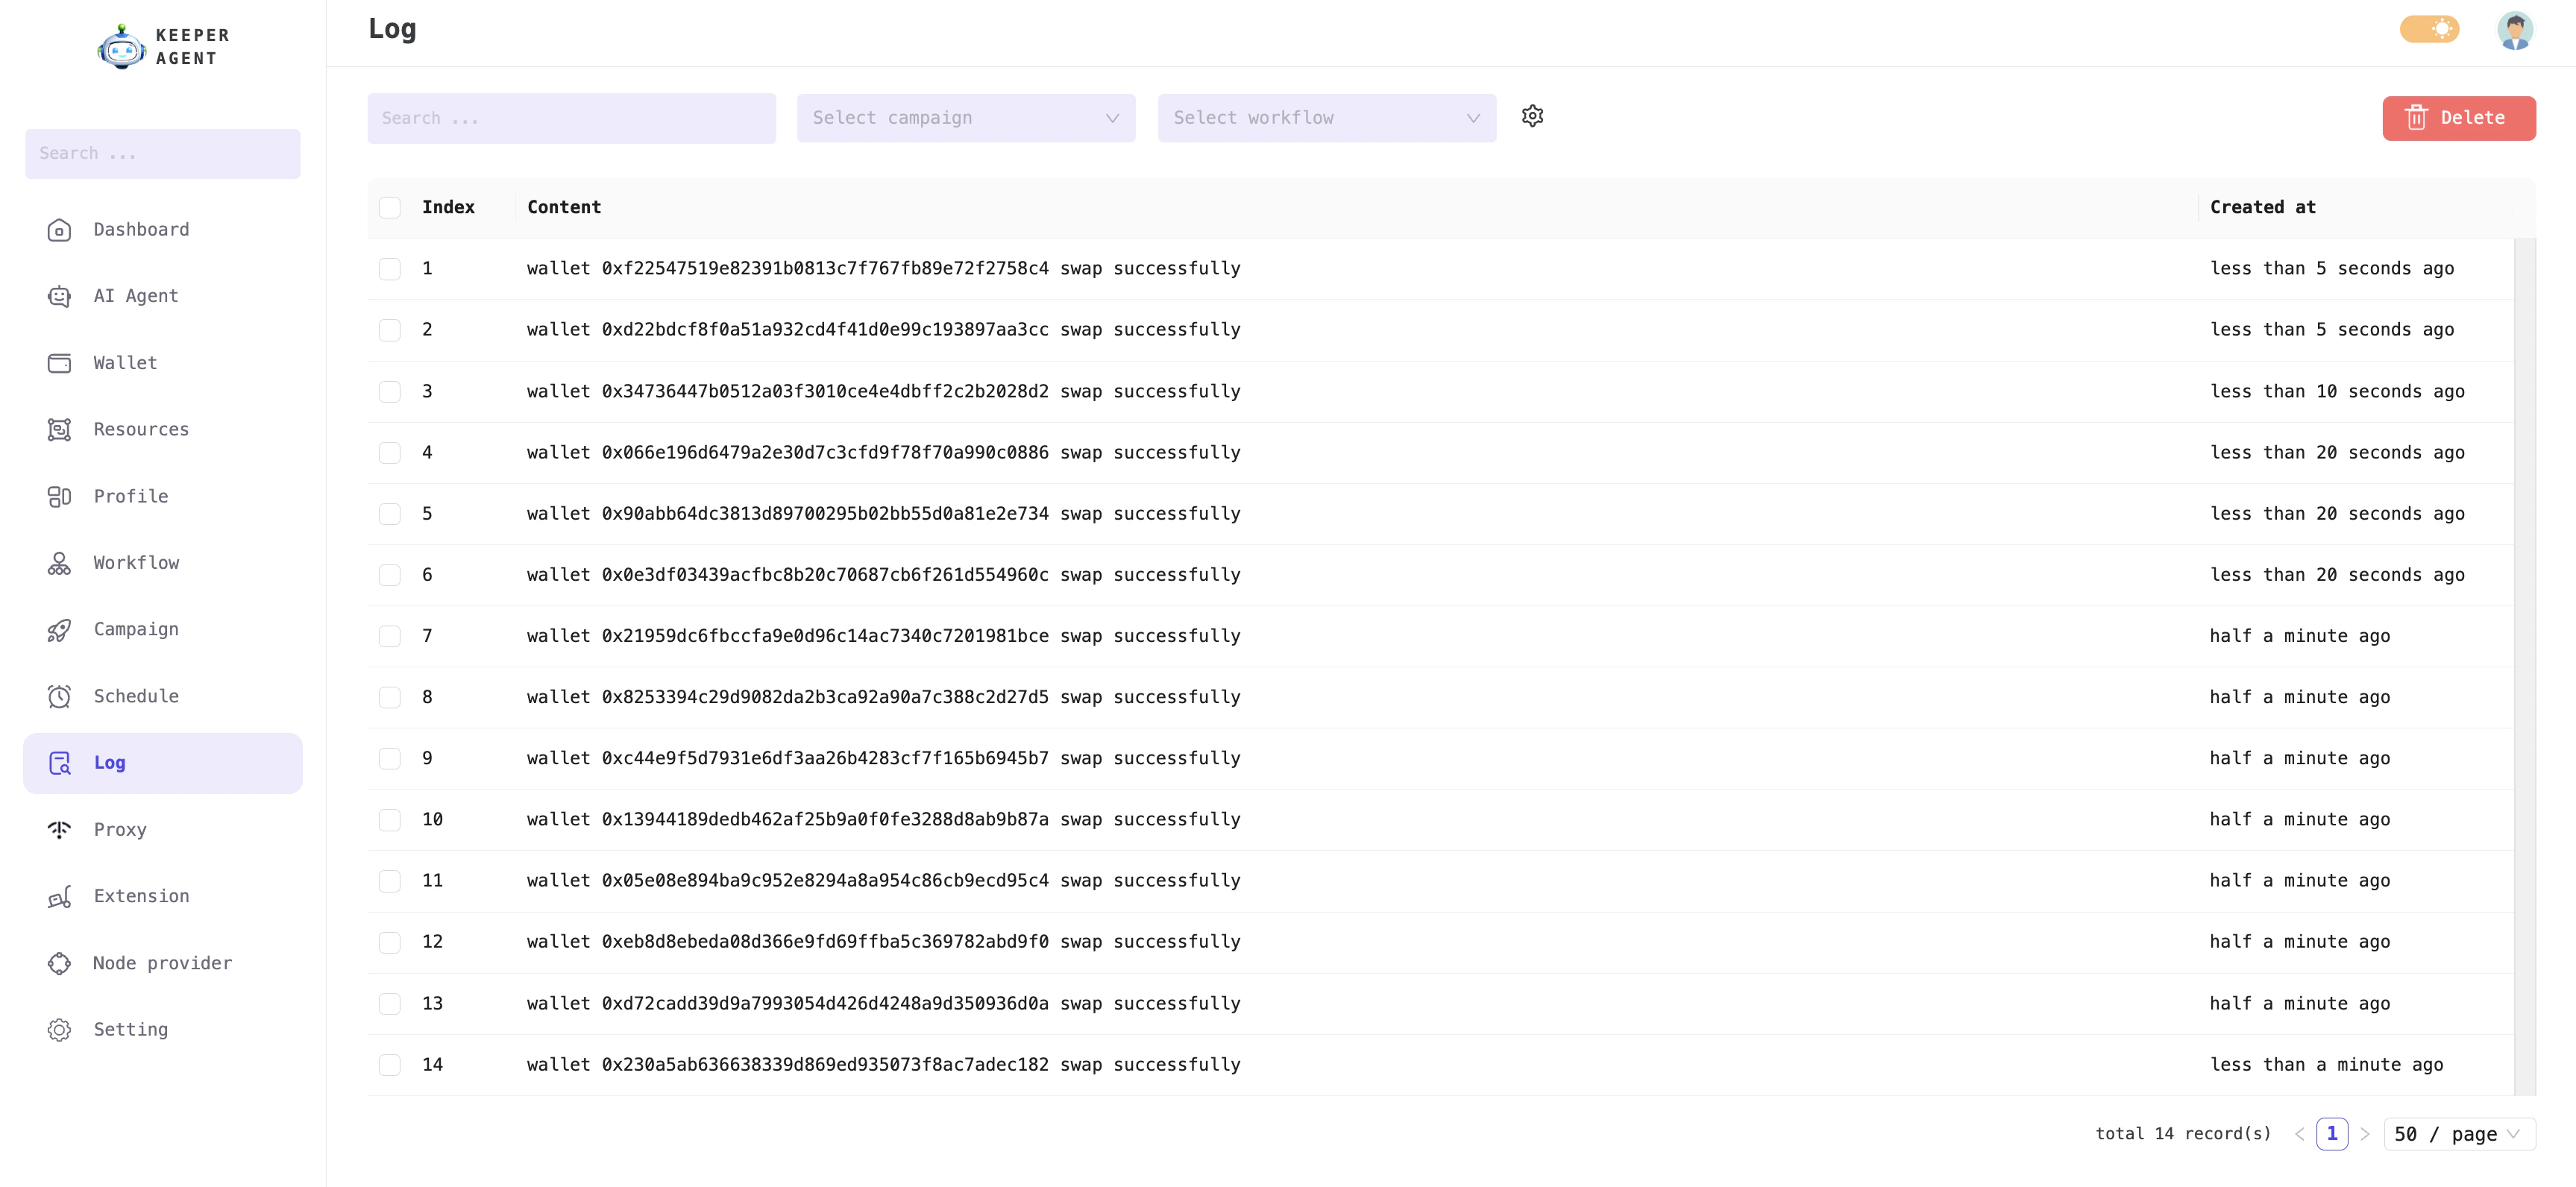Click wallet 0xd22bdcf8f0a51a932cd4f41d0e99c193897aa3cc log entry
The height and width of the screenshot is (1187, 2576).
[884, 330]
